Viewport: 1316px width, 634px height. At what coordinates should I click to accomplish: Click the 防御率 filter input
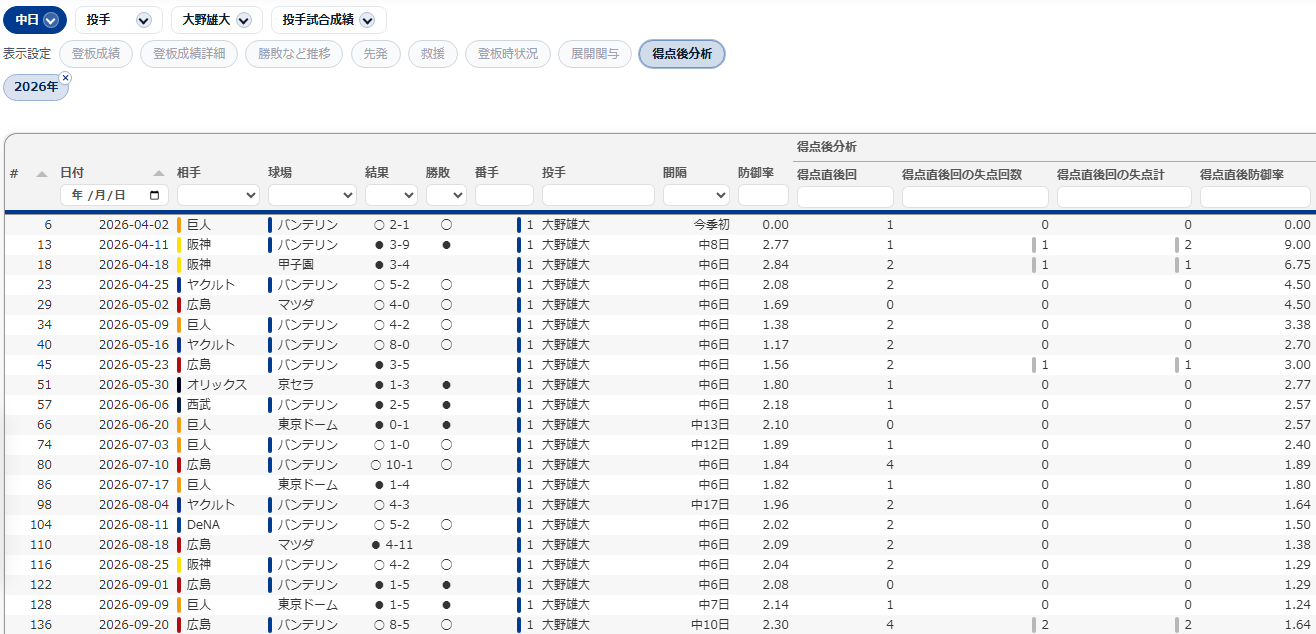pos(763,195)
